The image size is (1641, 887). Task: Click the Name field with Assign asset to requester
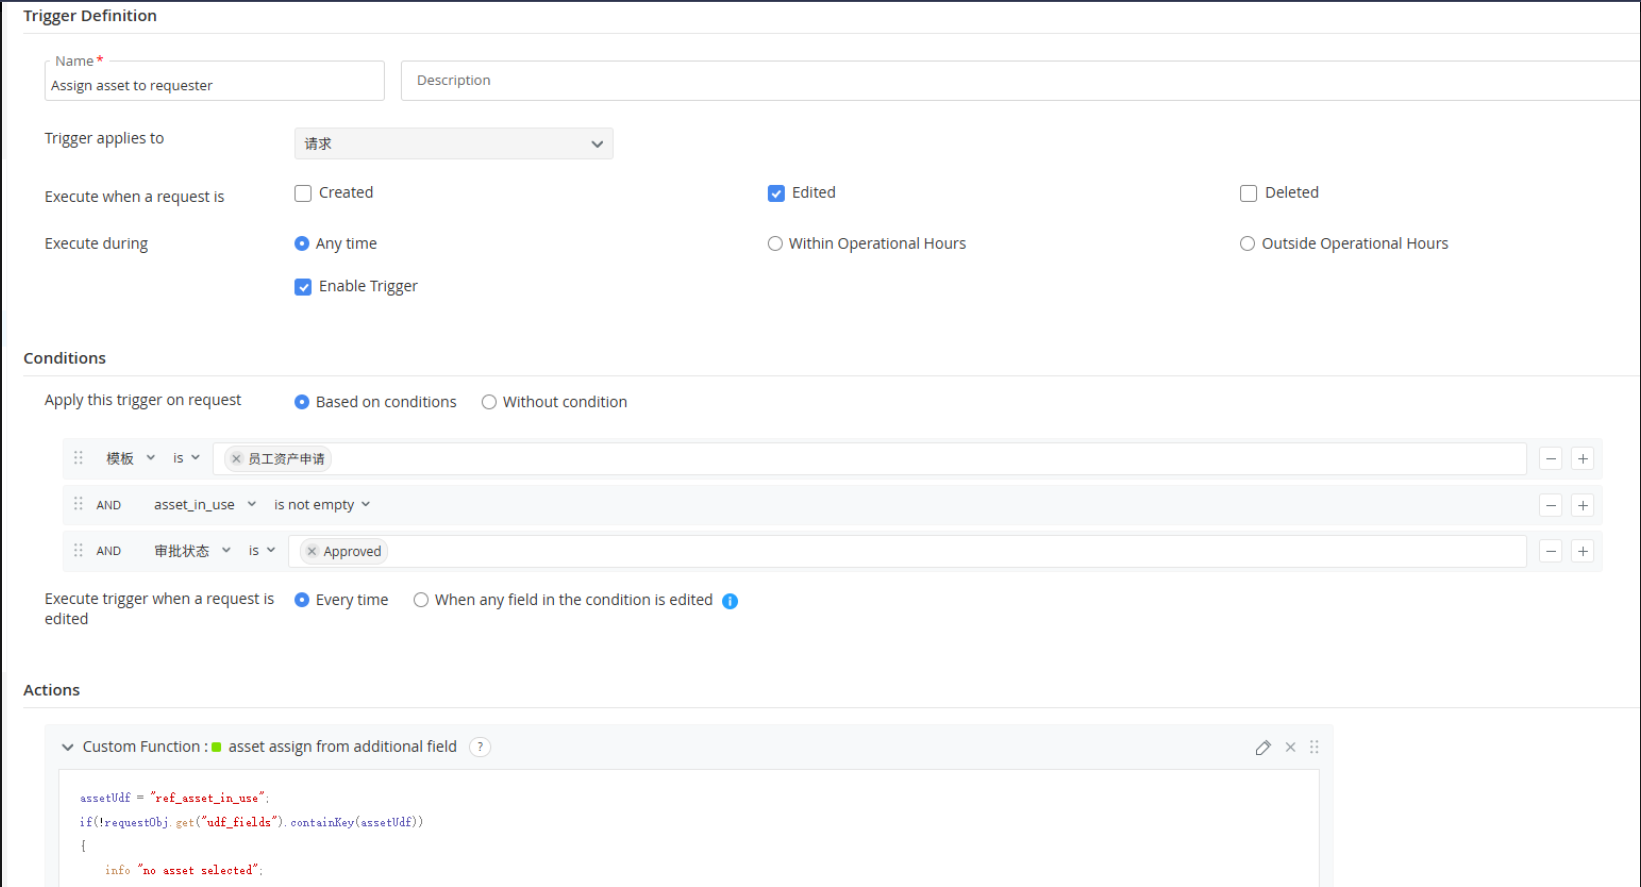[x=214, y=85]
